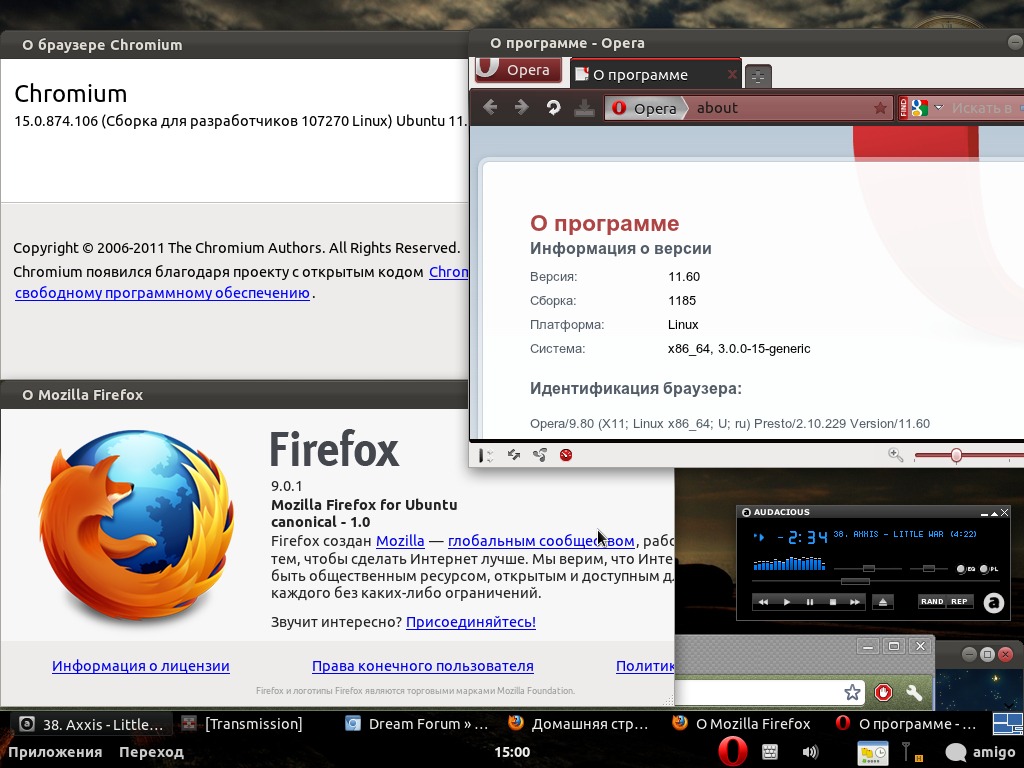Viewport: 1024px width, 768px height.
Task: Switch to "О программе" Opera taskbar item
Action: [x=908, y=724]
